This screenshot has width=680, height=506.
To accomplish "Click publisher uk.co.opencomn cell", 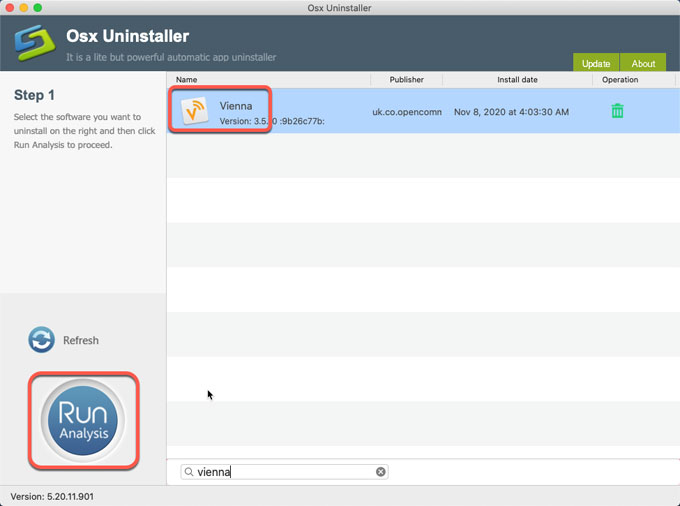I will pos(407,112).
